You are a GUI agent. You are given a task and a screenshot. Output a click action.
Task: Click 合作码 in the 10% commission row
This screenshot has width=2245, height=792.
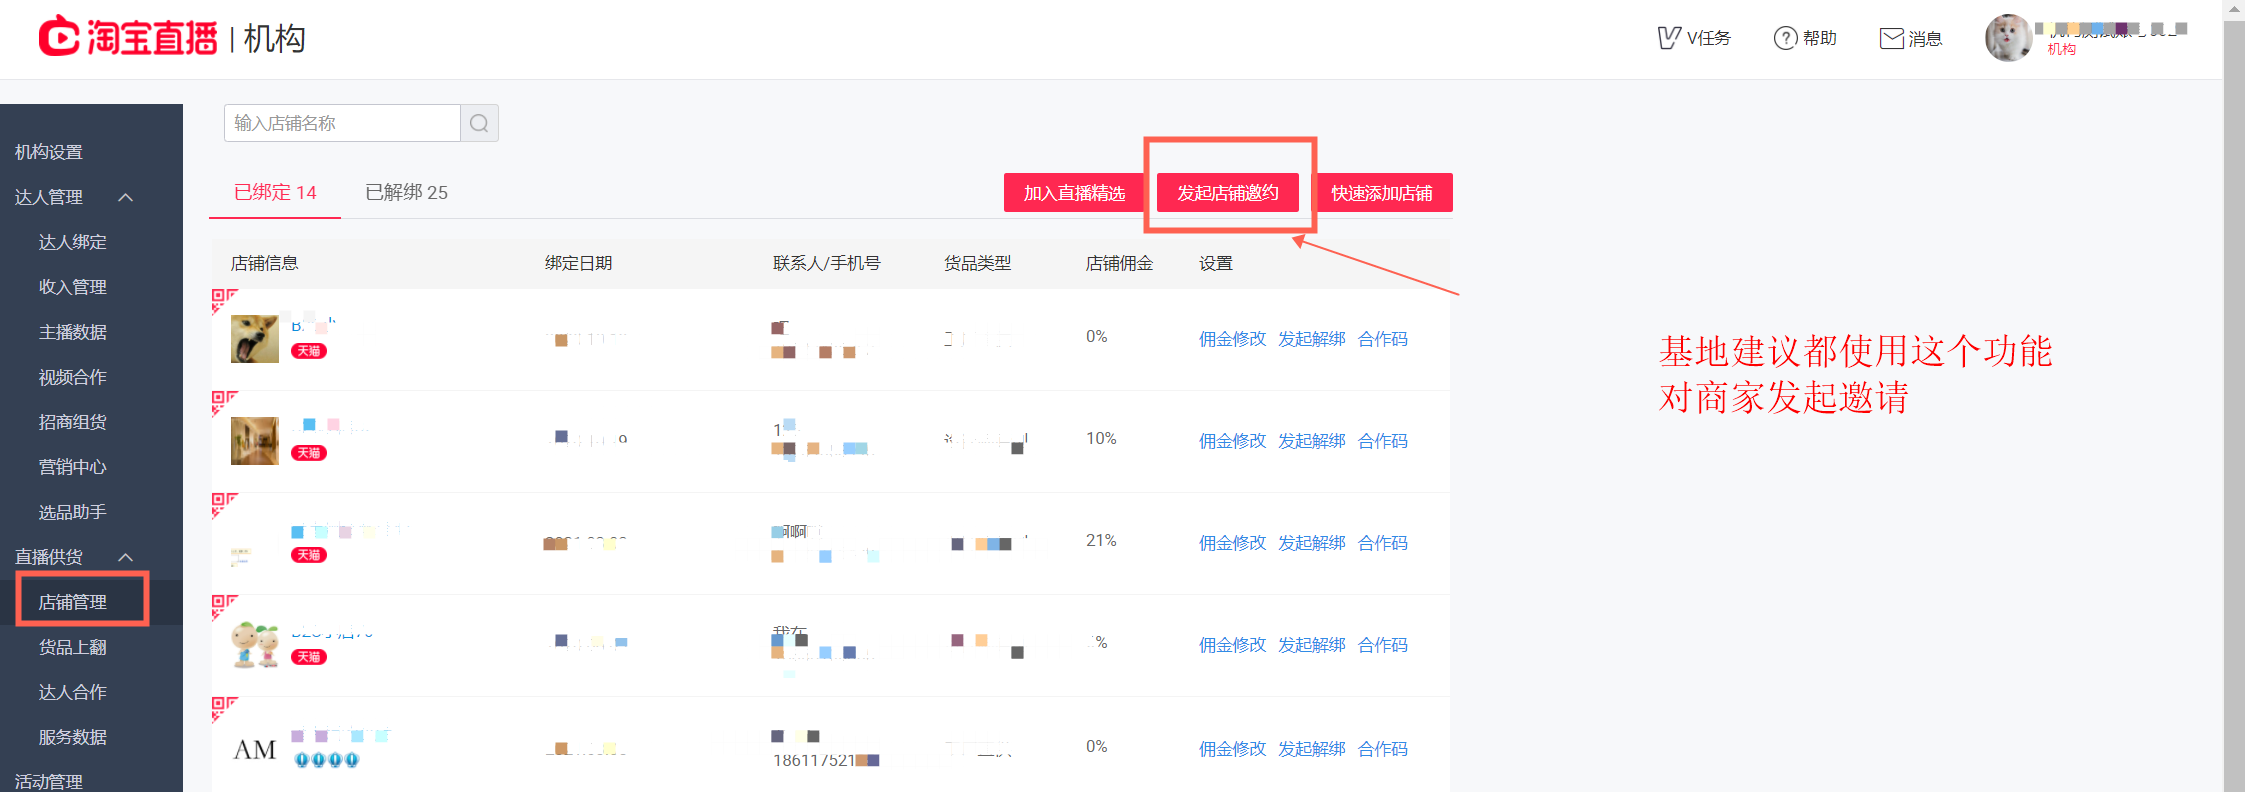point(1383,441)
